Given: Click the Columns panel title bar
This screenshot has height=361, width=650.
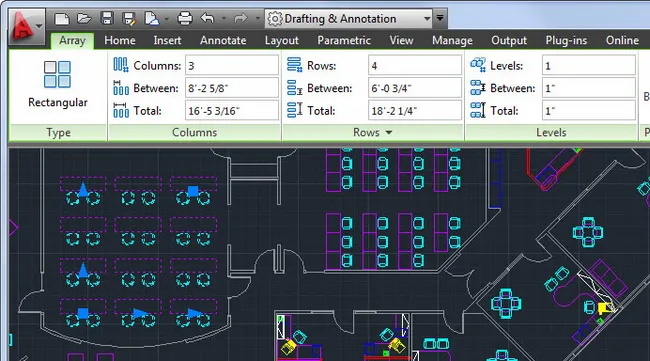Looking at the screenshot, I should [x=194, y=133].
